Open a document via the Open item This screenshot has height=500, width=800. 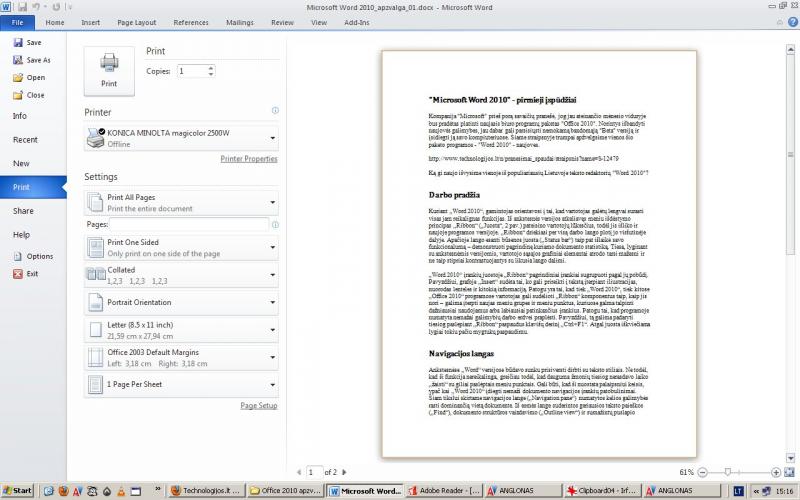(29, 78)
